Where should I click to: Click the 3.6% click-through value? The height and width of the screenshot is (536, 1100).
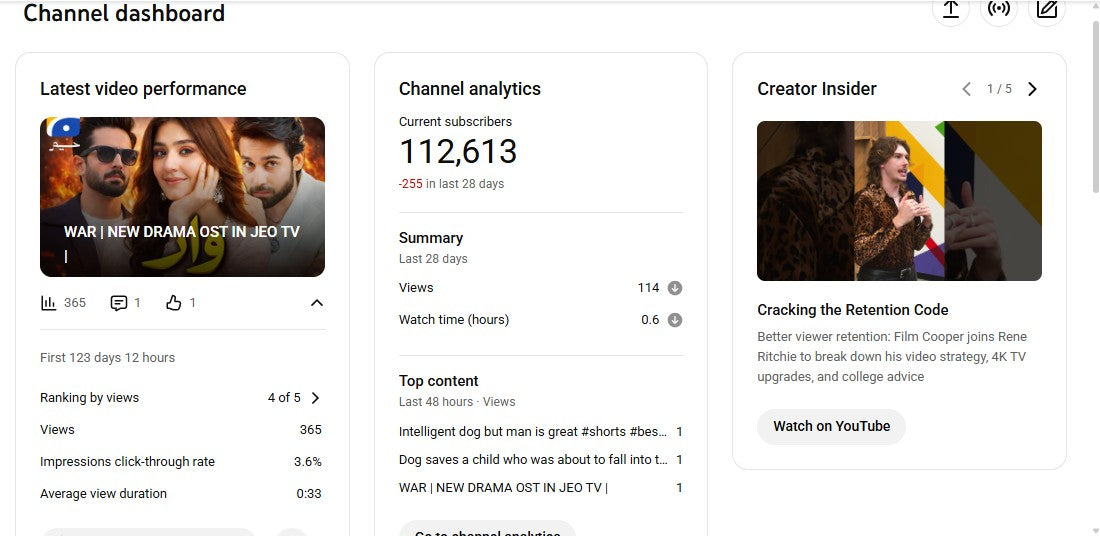[x=308, y=462]
